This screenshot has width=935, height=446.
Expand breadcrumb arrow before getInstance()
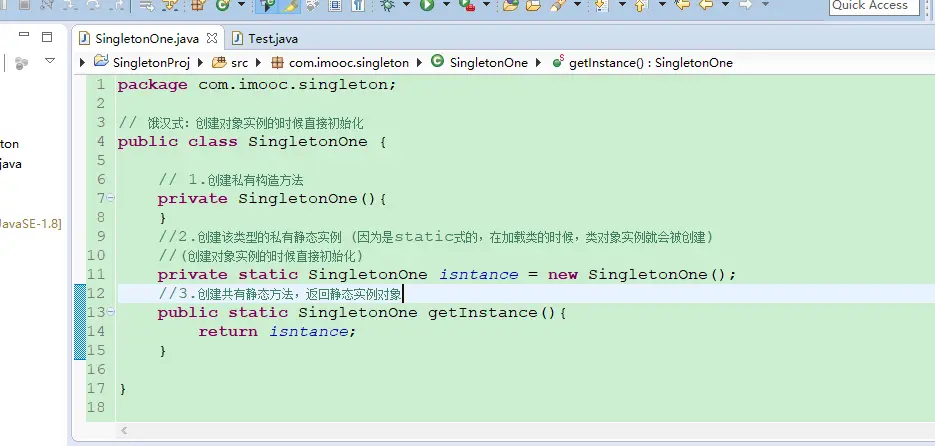pyautogui.click(x=539, y=62)
